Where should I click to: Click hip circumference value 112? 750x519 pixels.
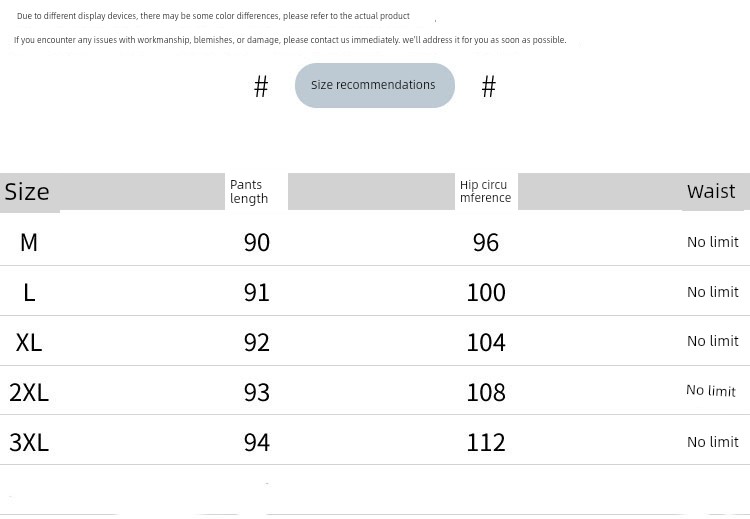(x=486, y=442)
